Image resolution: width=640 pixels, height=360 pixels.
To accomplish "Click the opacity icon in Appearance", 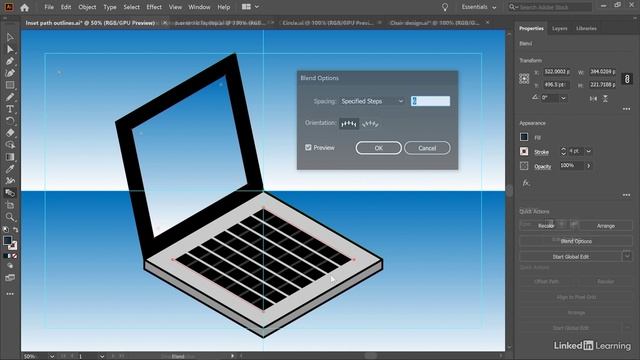I will pyautogui.click(x=524, y=166).
